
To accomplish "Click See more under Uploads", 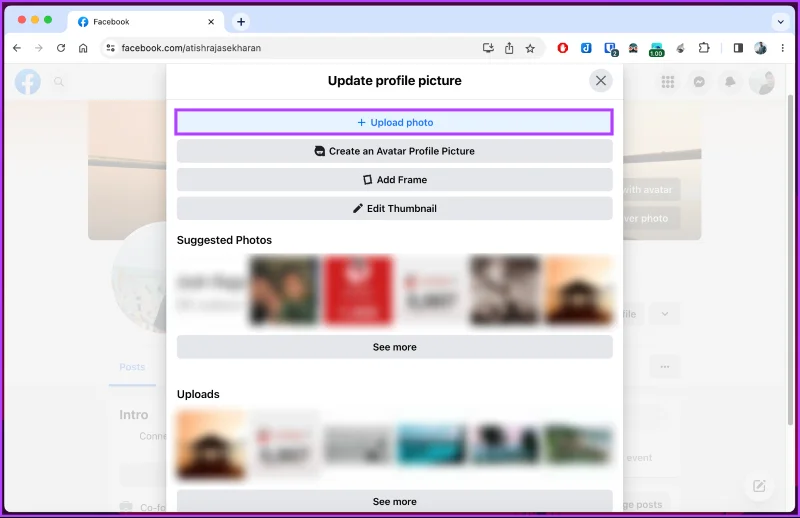I will [x=394, y=501].
